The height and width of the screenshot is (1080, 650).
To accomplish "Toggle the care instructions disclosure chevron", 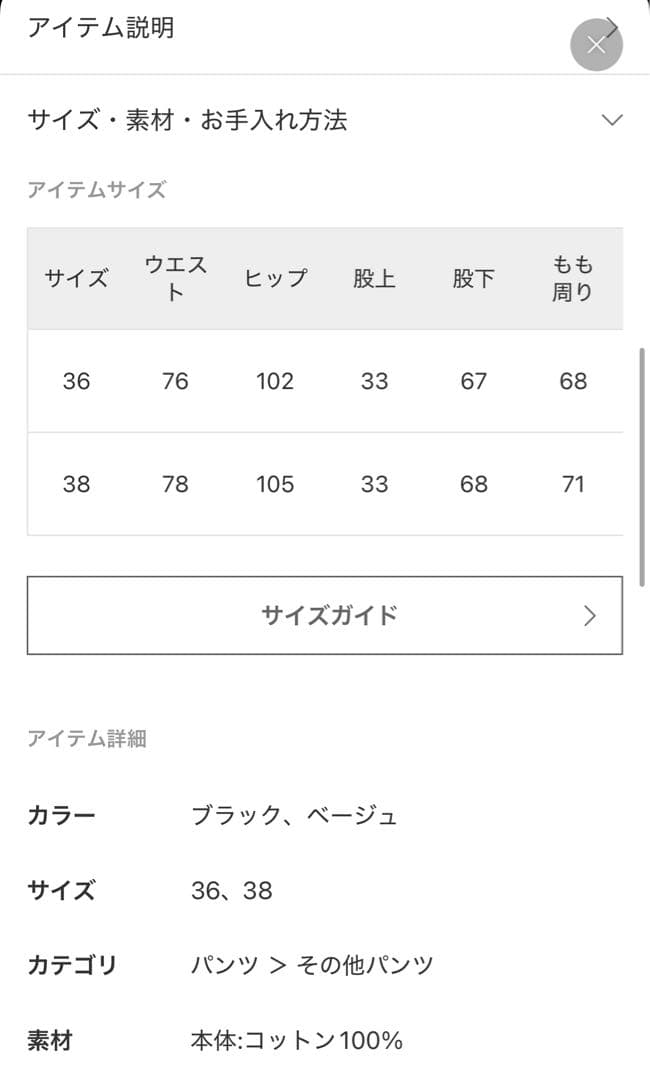I will pos(612,119).
